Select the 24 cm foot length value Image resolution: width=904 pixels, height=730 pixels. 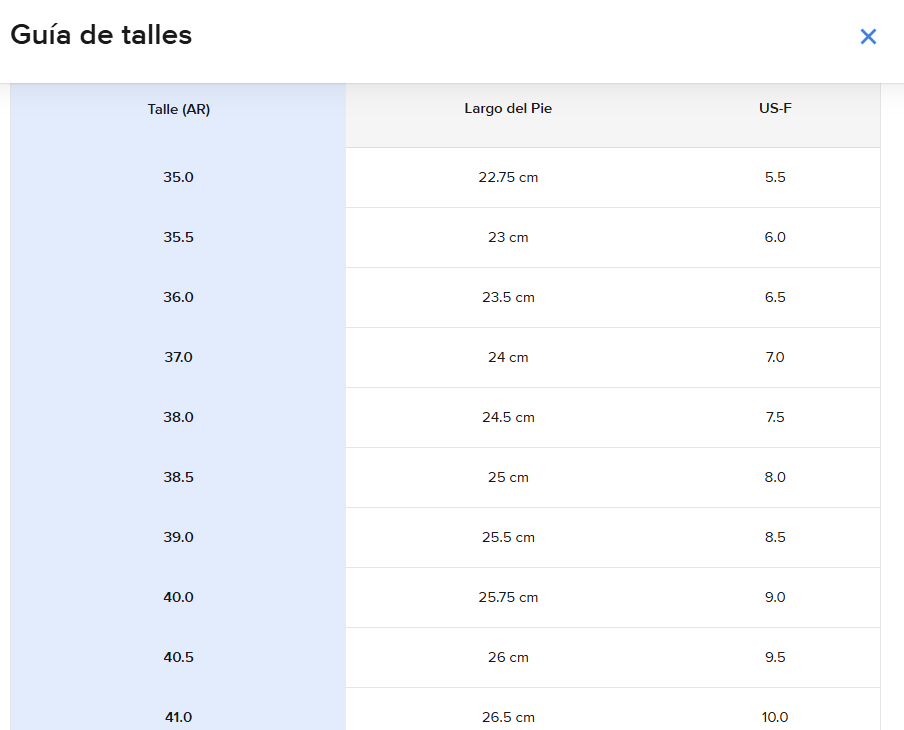tap(508, 357)
